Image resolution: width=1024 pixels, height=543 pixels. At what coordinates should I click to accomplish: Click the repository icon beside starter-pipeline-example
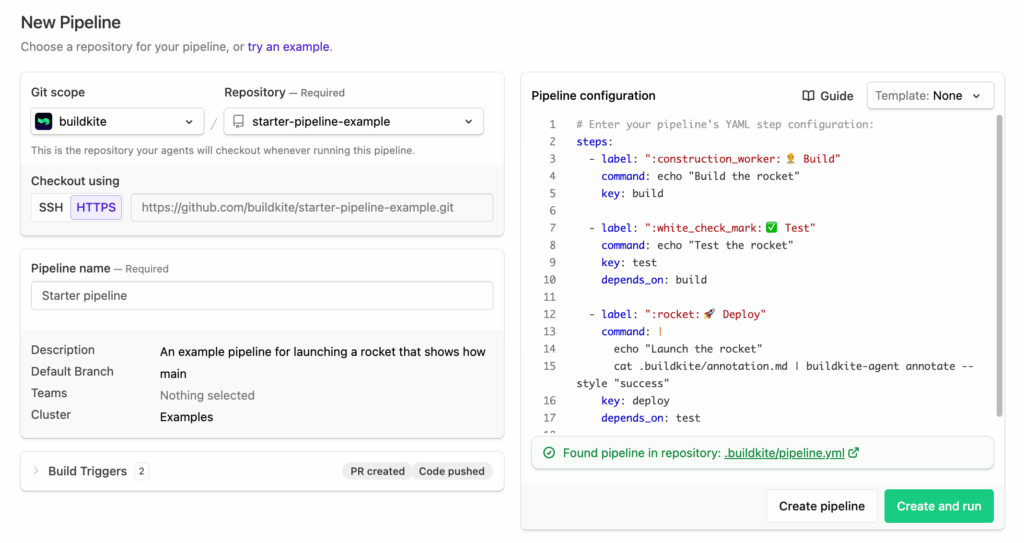pos(238,122)
